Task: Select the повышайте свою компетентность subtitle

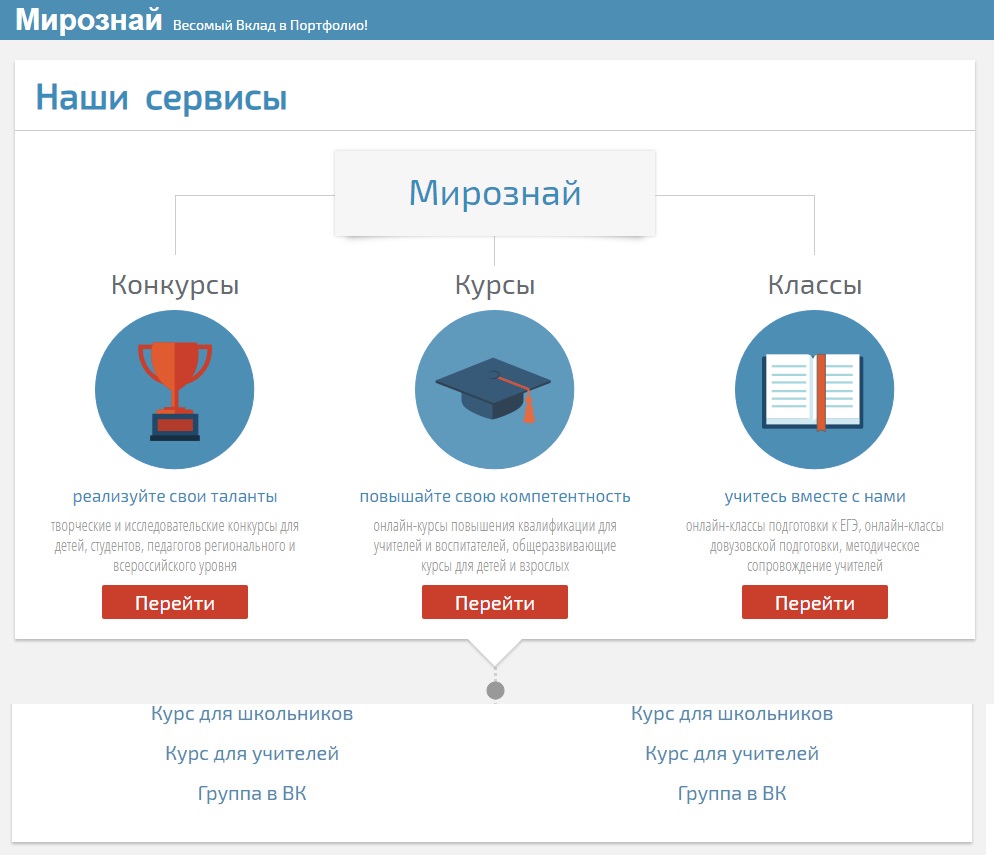Action: click(x=494, y=496)
